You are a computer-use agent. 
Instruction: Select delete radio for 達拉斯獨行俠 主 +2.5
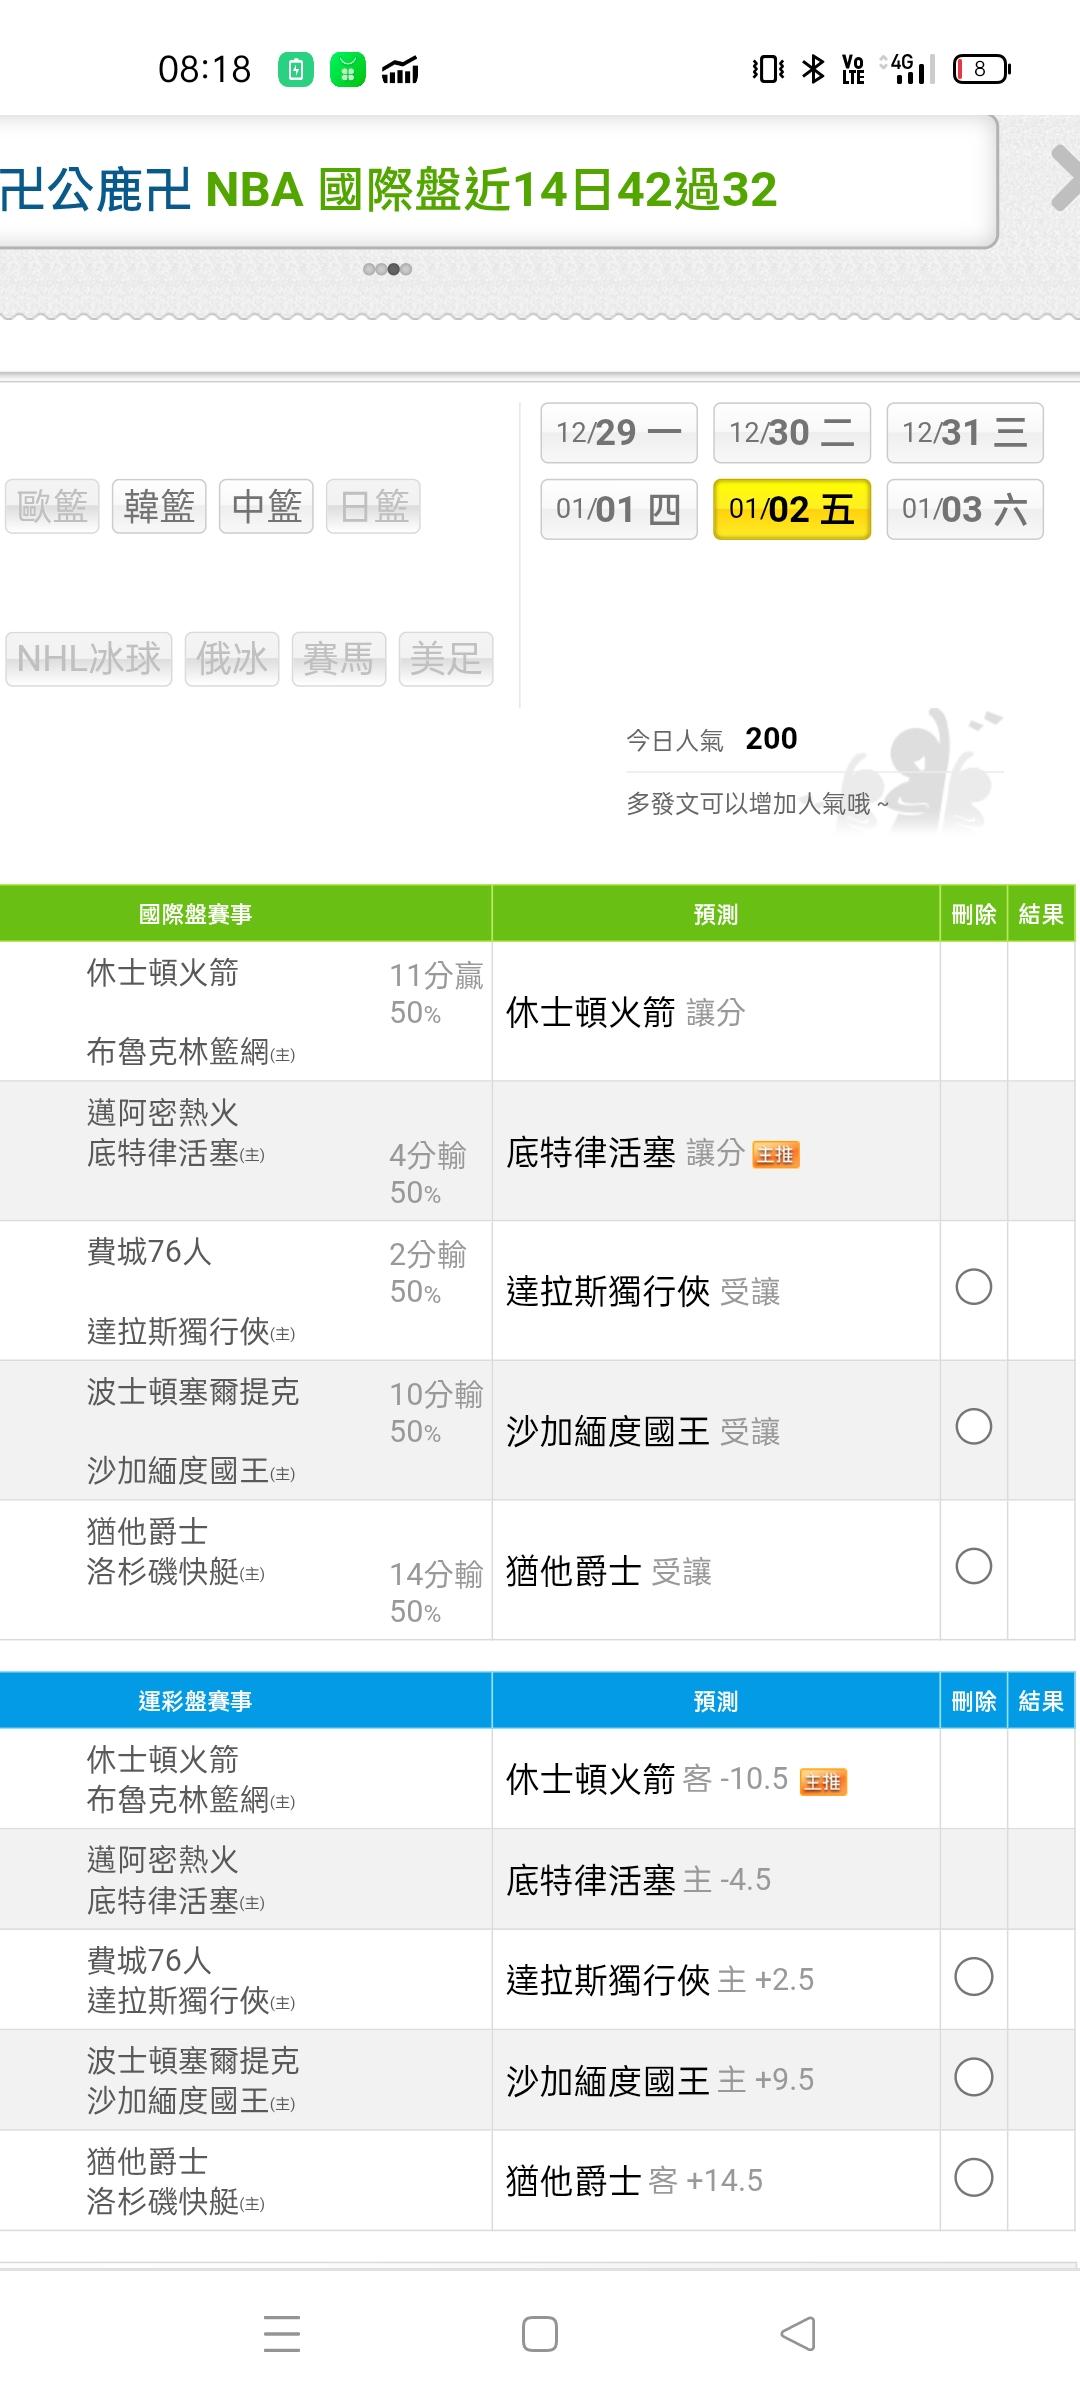coord(974,1977)
